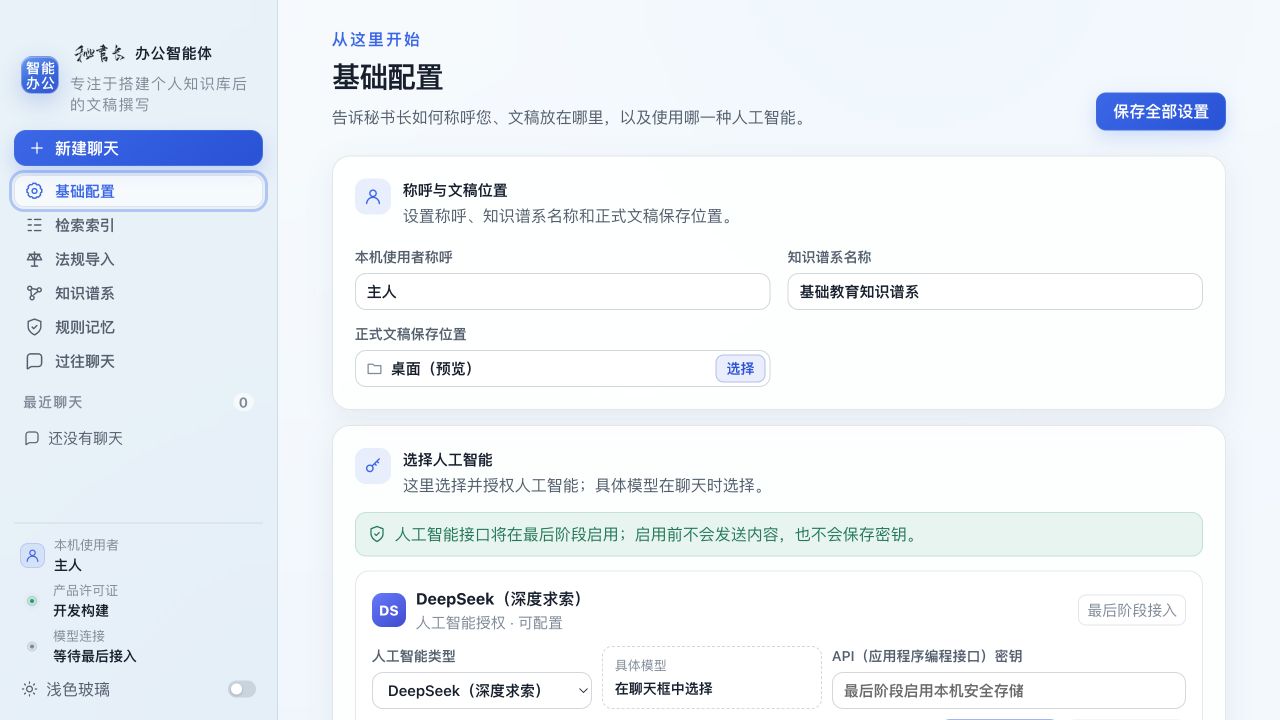Viewport: 1280px width, 720px height.
Task: Click the chat icon next to 还没有聊天
Action: coord(32,438)
